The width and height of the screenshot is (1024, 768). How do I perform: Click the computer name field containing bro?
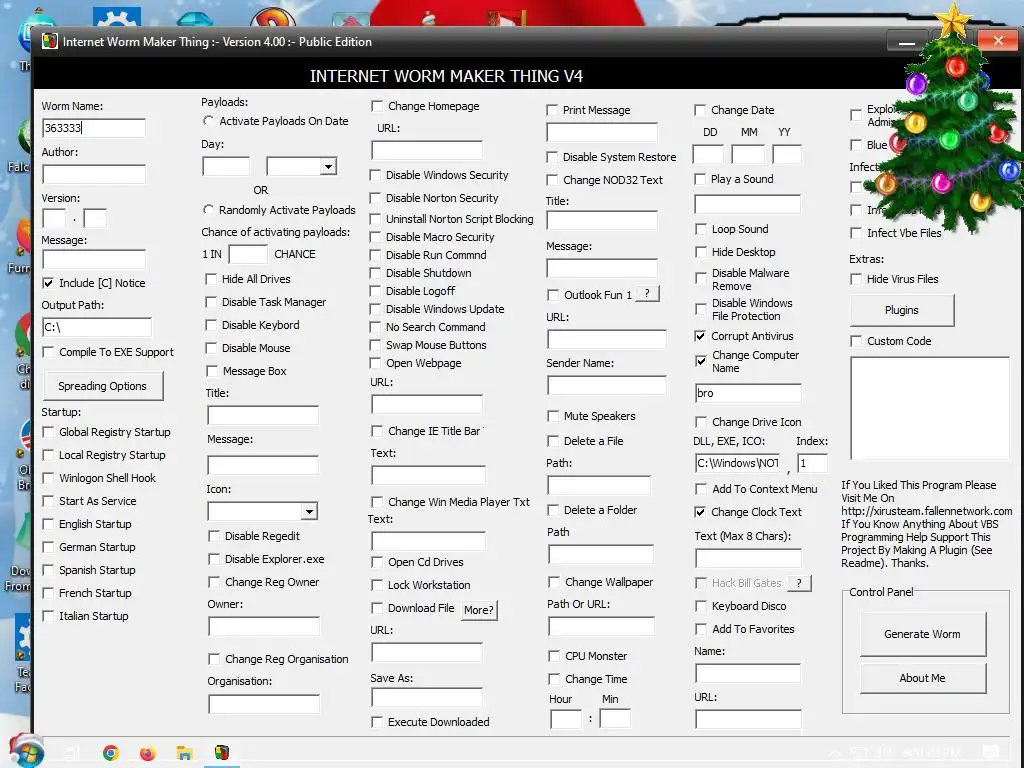[x=748, y=393]
